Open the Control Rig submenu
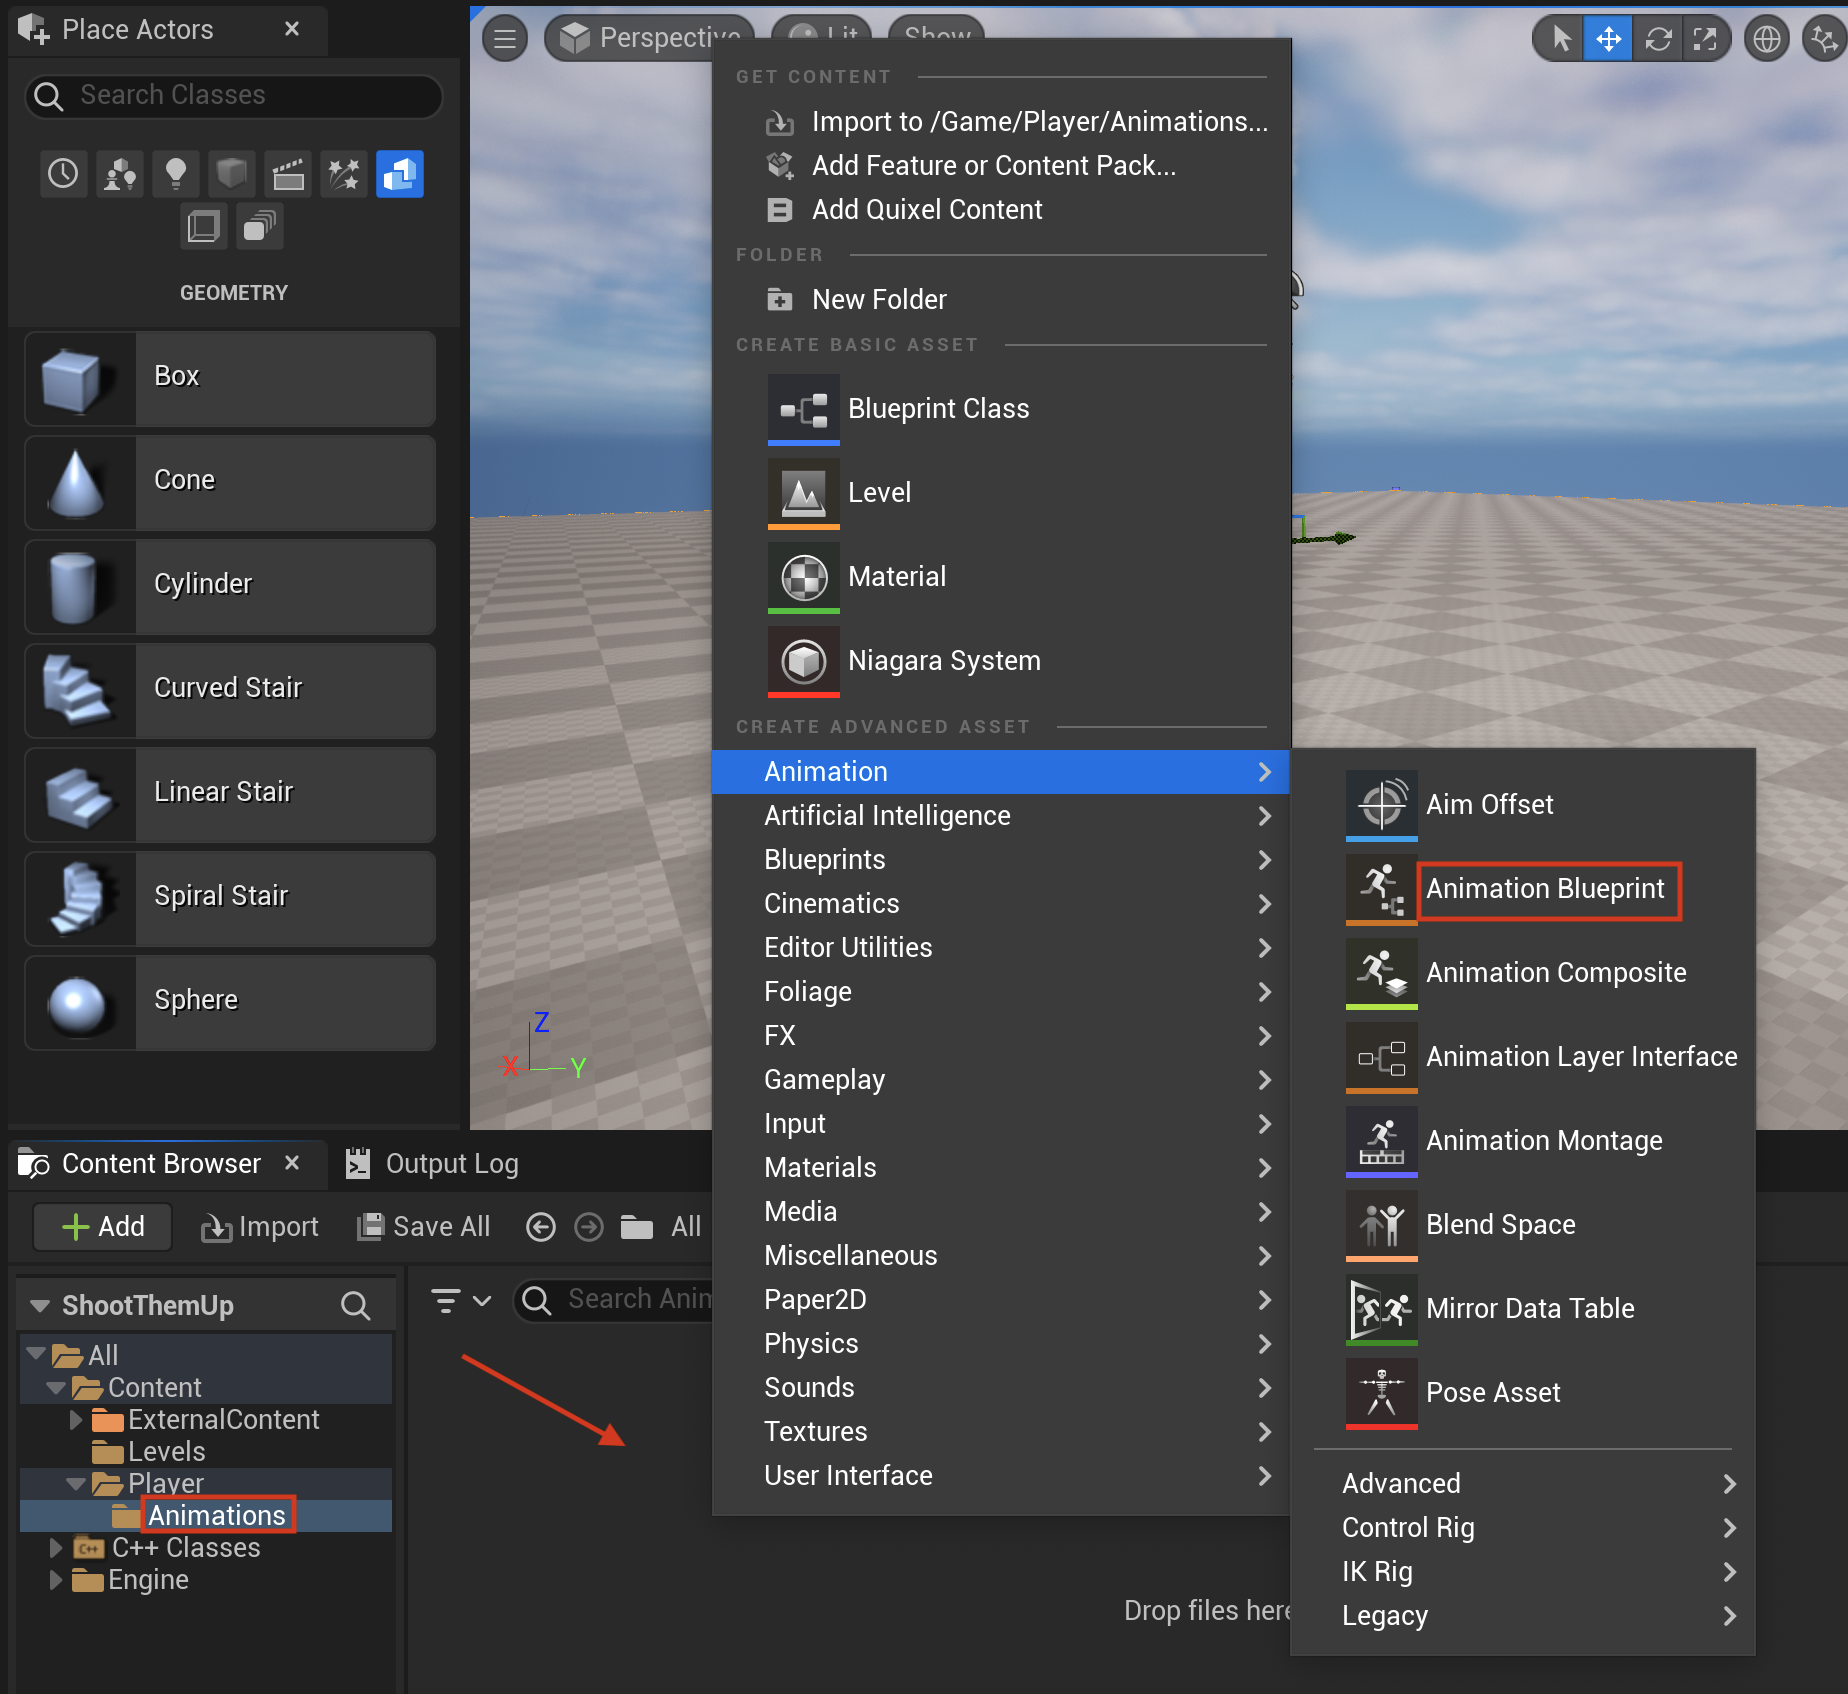 [x=1523, y=1528]
